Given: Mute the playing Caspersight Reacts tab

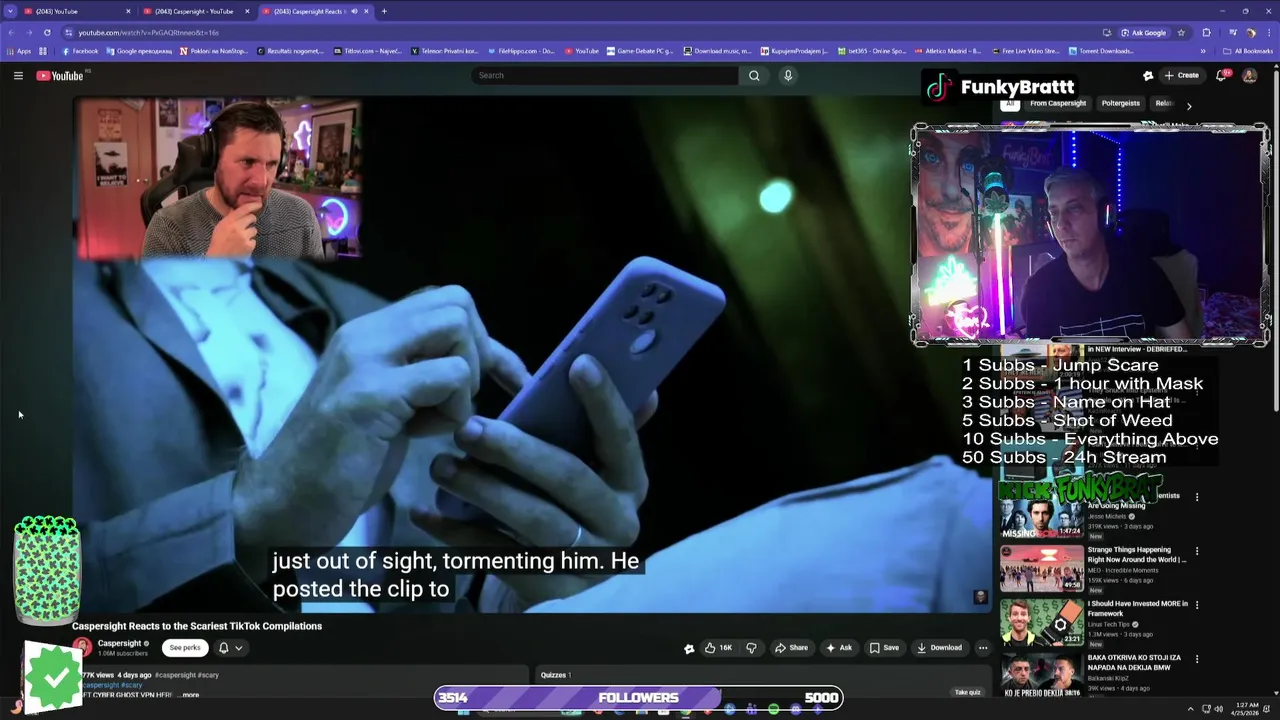Looking at the screenshot, I should coord(354,11).
